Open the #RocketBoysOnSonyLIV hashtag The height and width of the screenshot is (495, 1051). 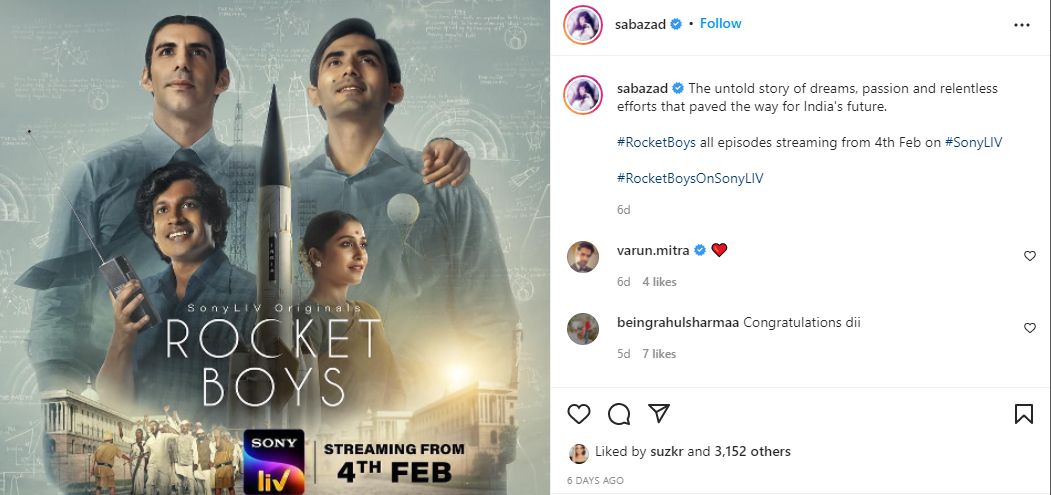point(683,178)
